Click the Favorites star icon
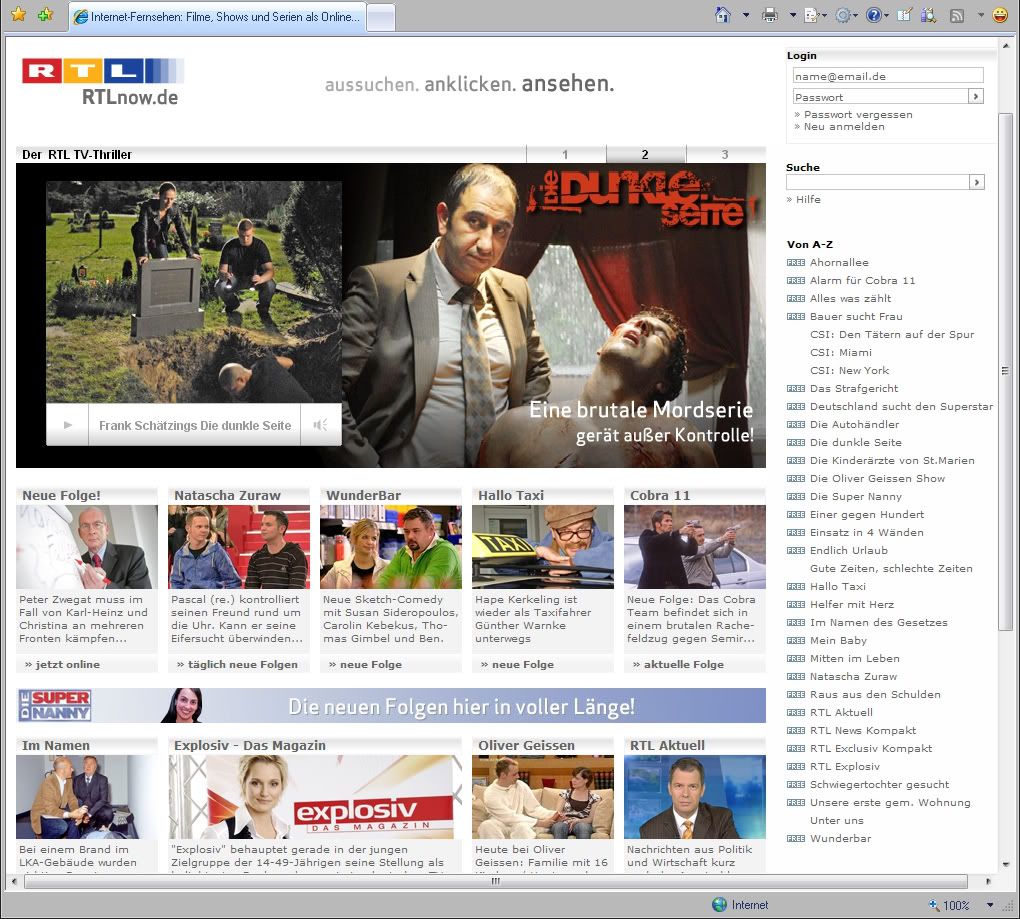The height and width of the screenshot is (919, 1020). (x=18, y=14)
